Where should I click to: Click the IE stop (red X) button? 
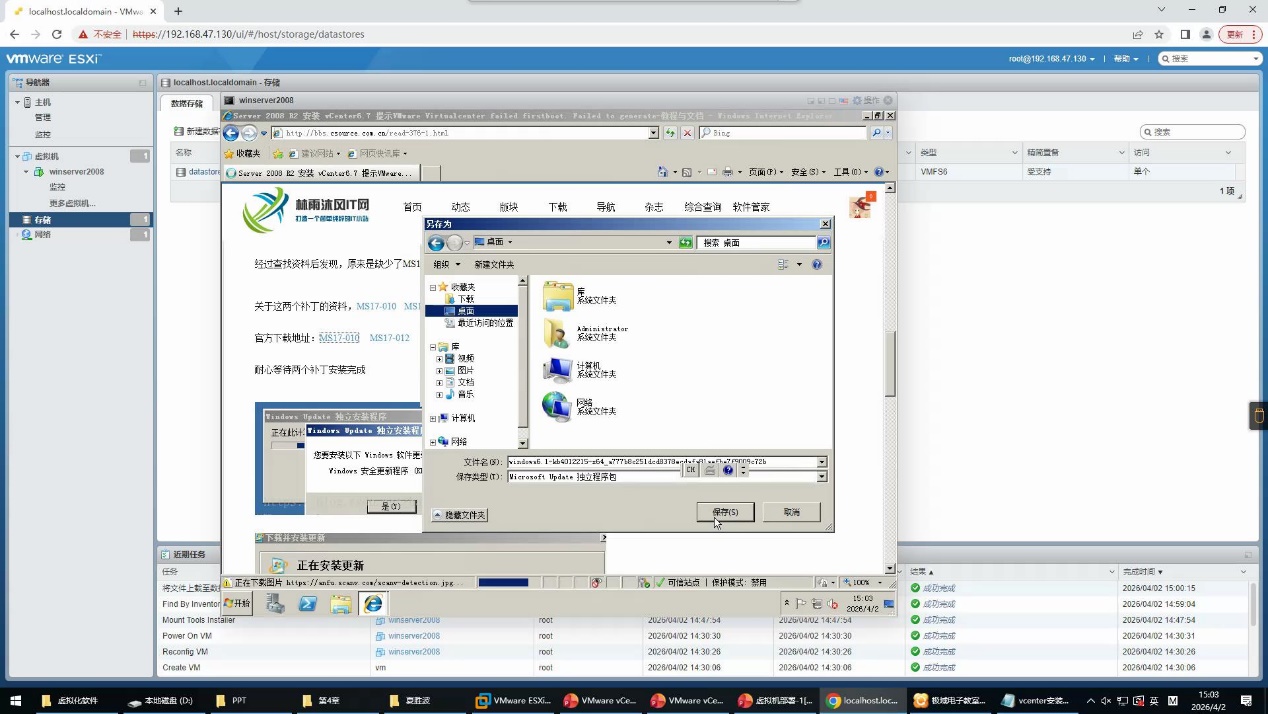coord(687,133)
